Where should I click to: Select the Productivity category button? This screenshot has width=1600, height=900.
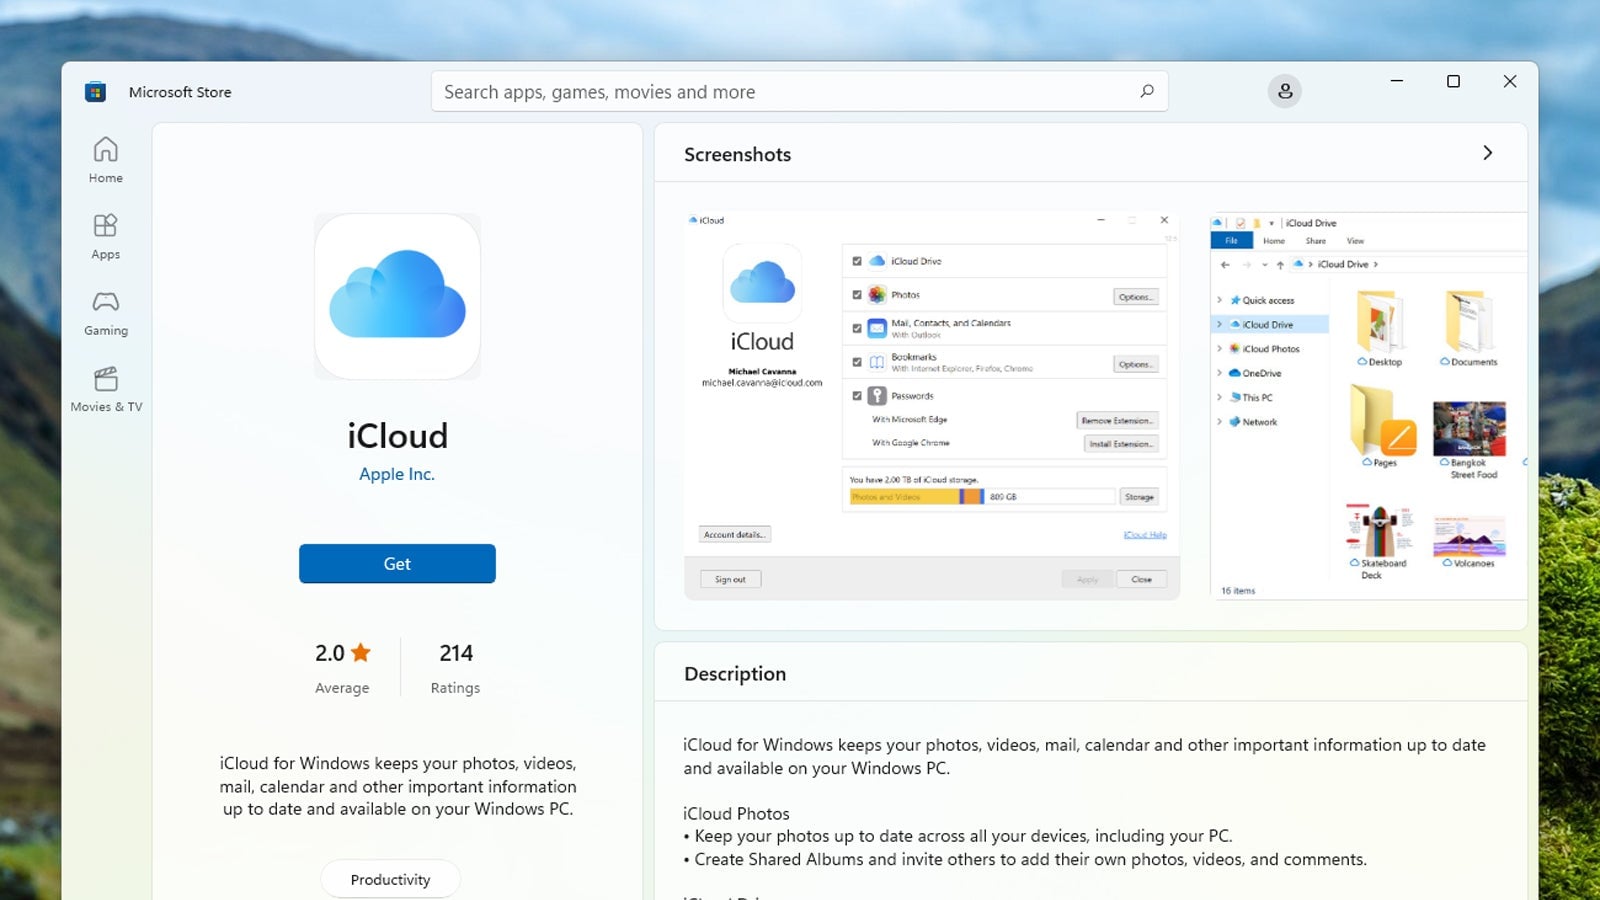click(390, 879)
